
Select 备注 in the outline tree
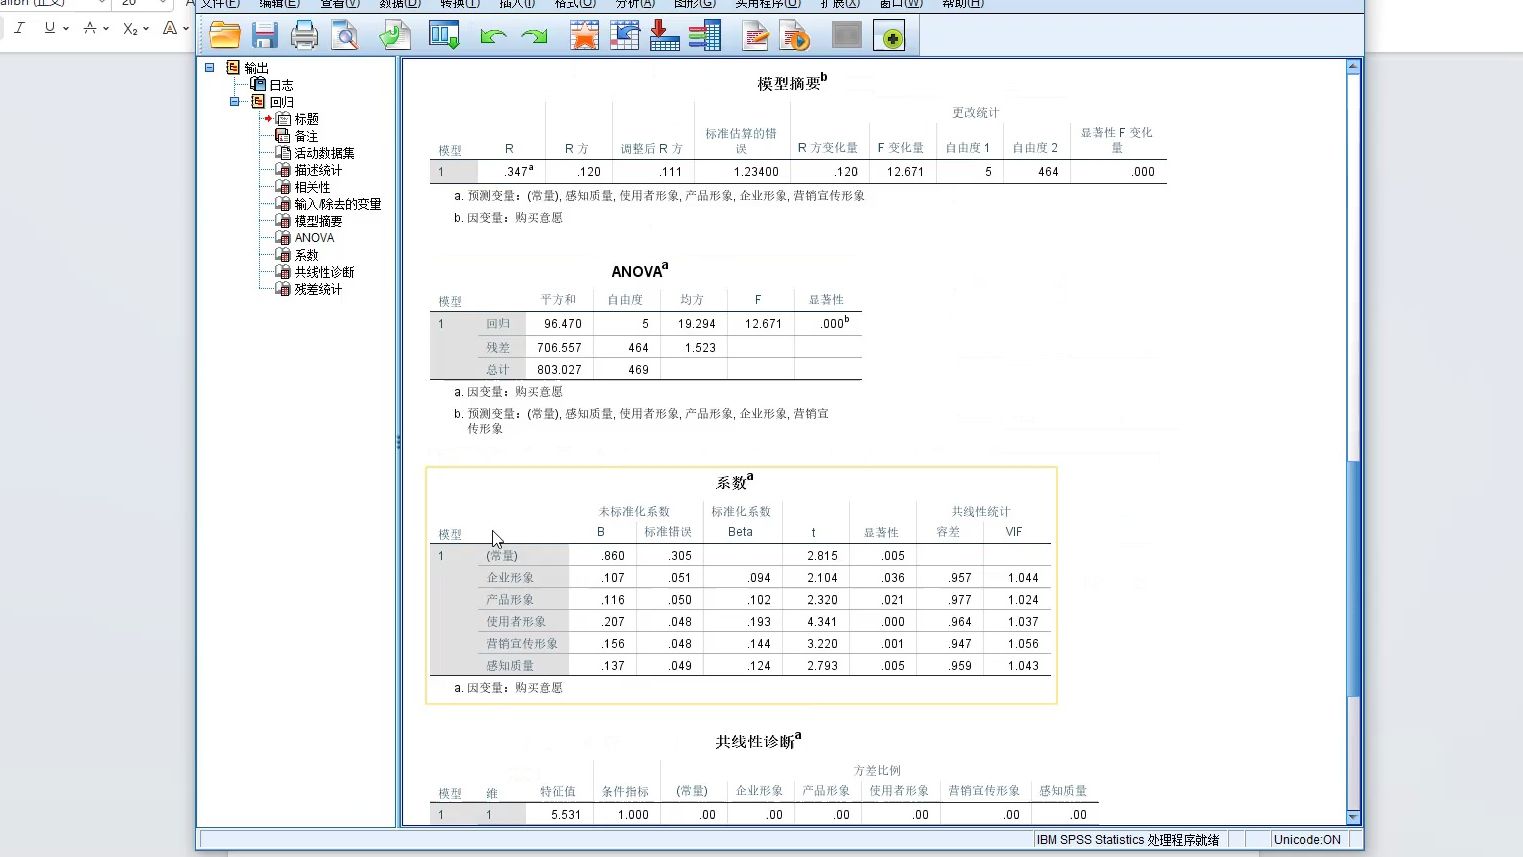(306, 136)
